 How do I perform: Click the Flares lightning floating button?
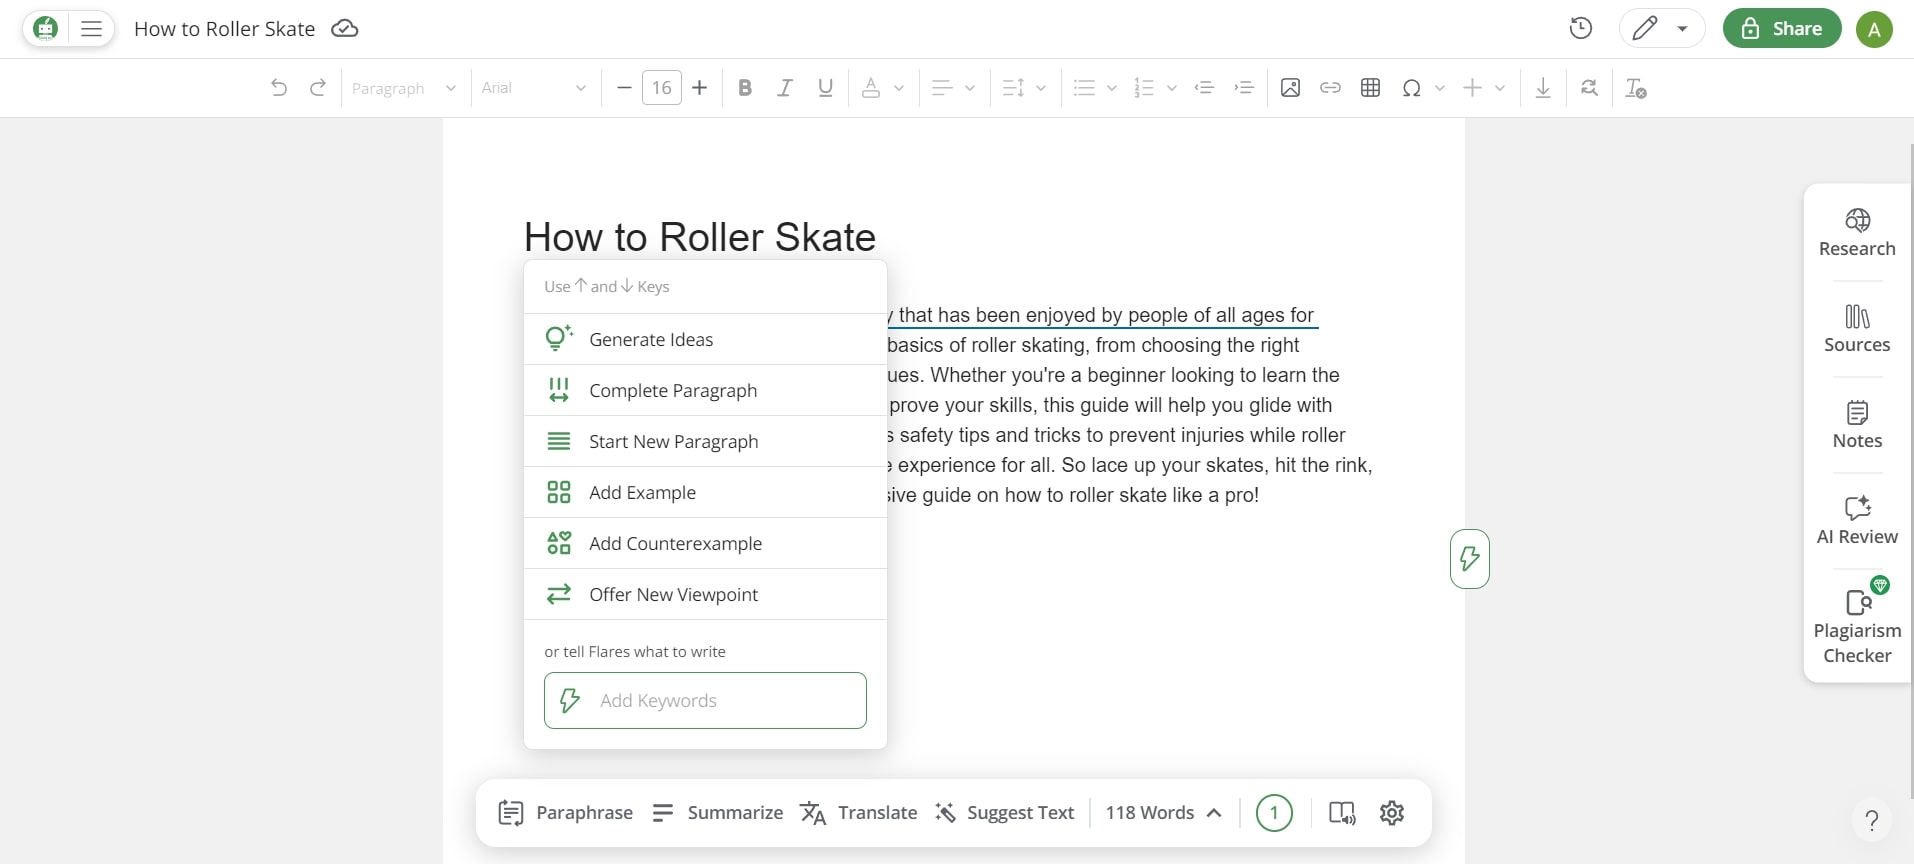point(1469,558)
